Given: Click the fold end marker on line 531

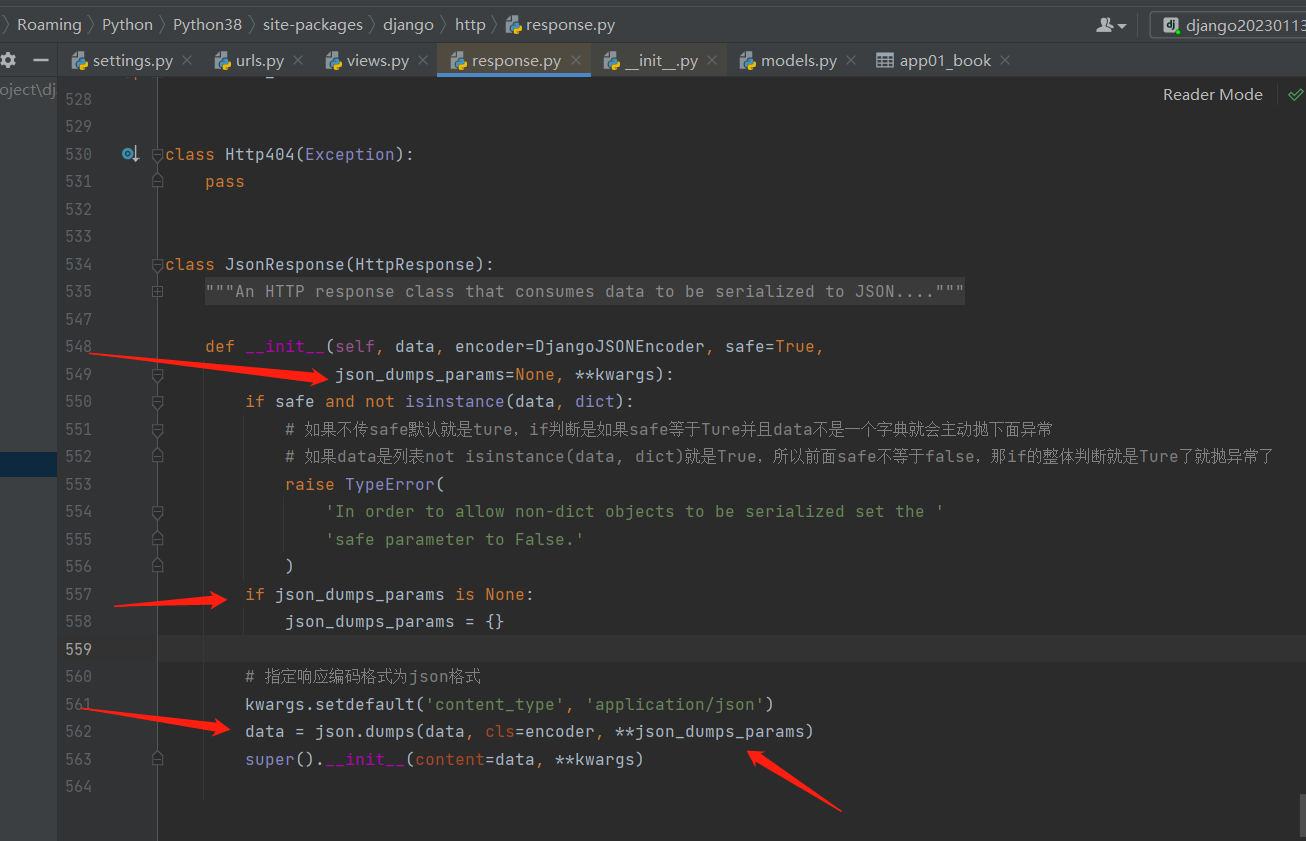Looking at the screenshot, I should pyautogui.click(x=157, y=182).
